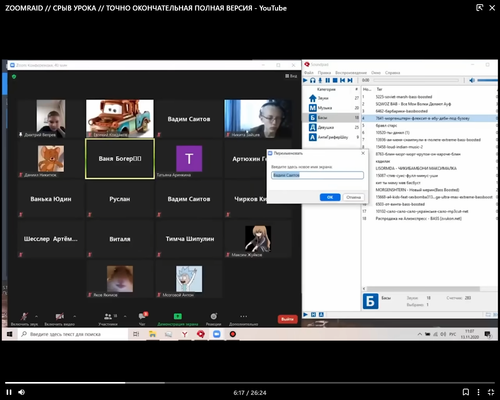Open Task View on the taskbar
500x400 pixels.
click(x=136, y=334)
